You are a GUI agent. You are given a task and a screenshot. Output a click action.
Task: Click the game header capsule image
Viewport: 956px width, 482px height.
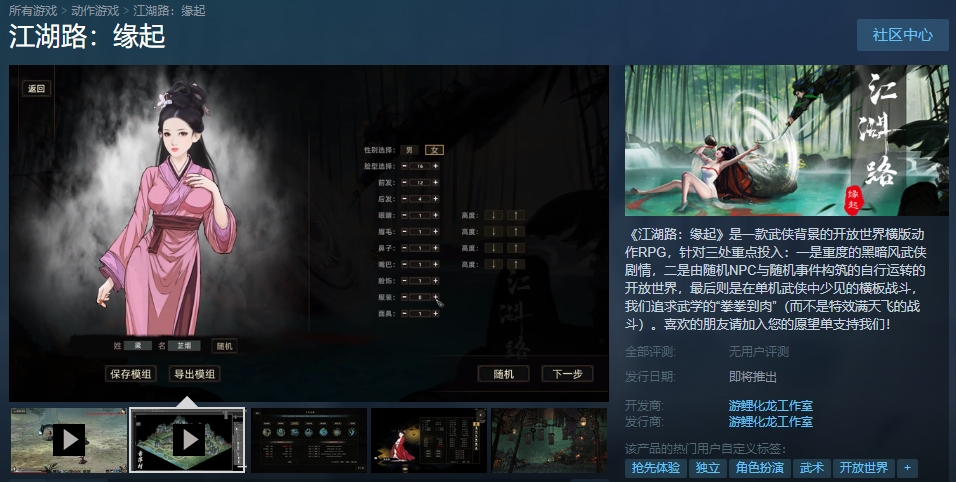[x=787, y=140]
